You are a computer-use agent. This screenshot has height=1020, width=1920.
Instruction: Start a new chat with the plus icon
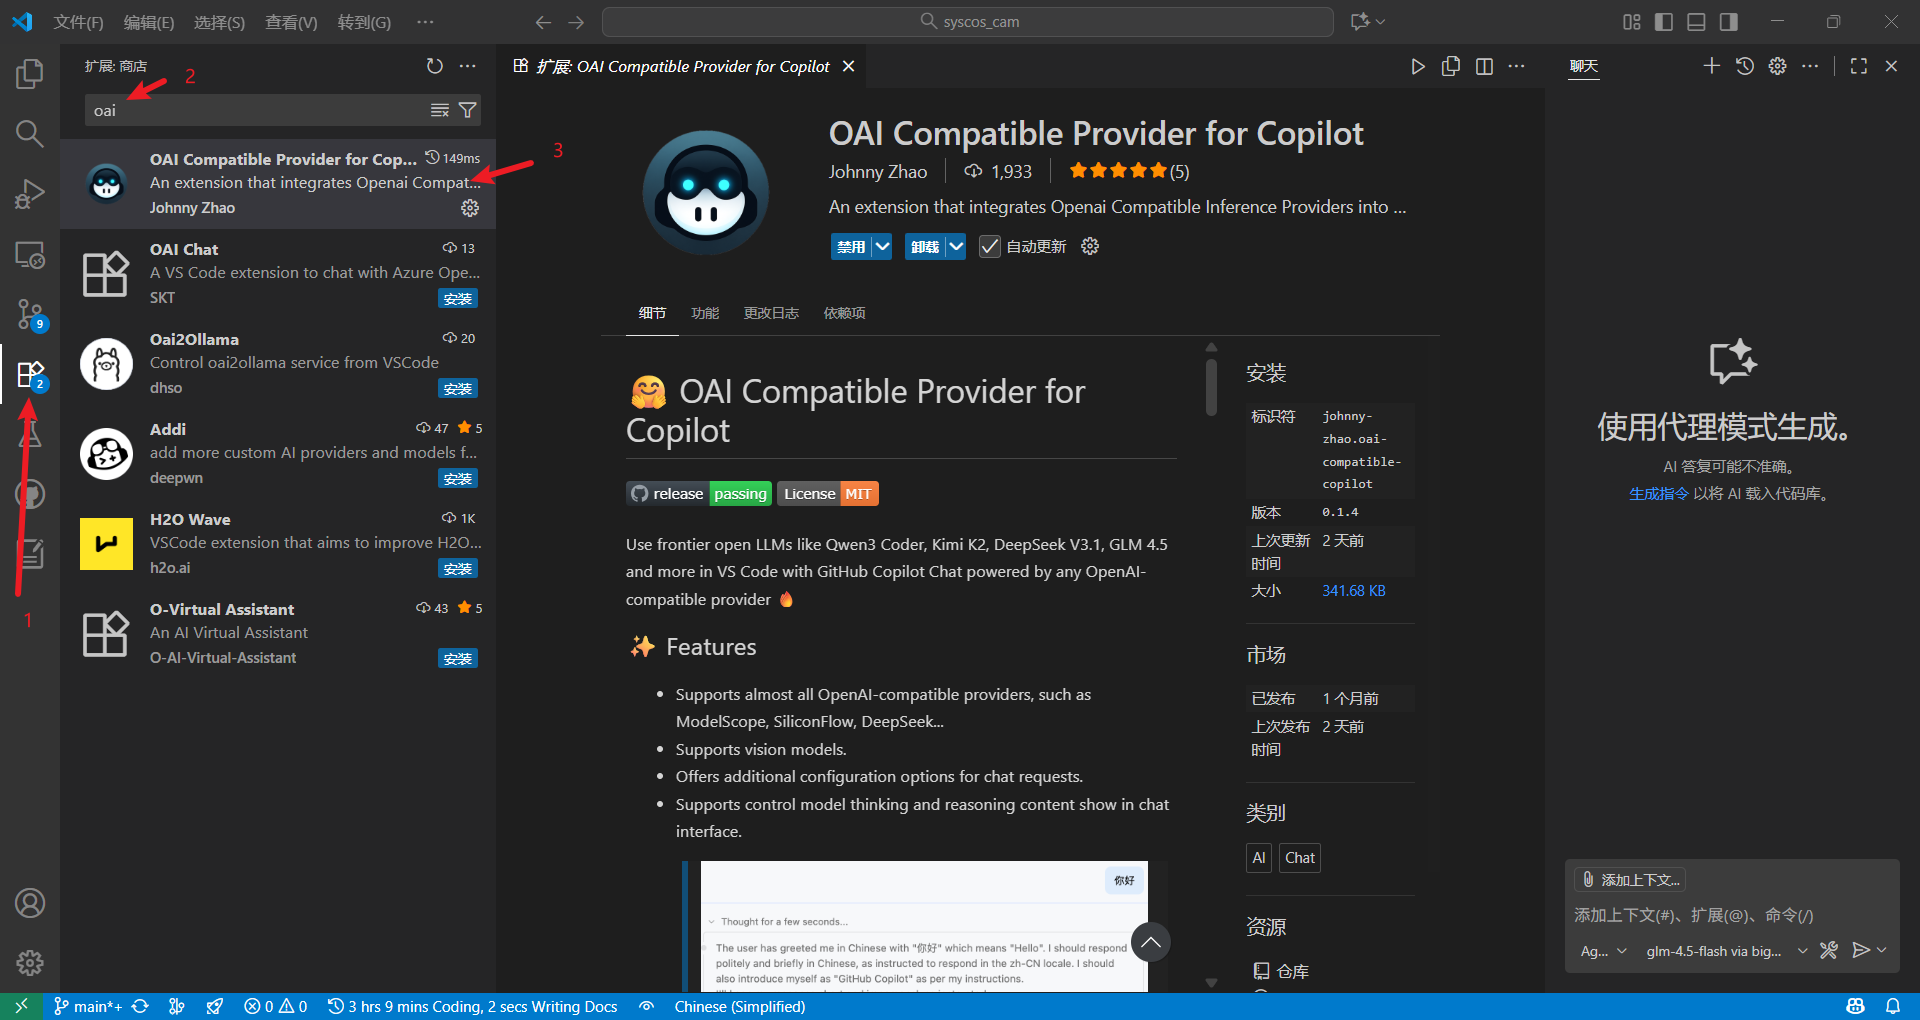pyautogui.click(x=1712, y=66)
